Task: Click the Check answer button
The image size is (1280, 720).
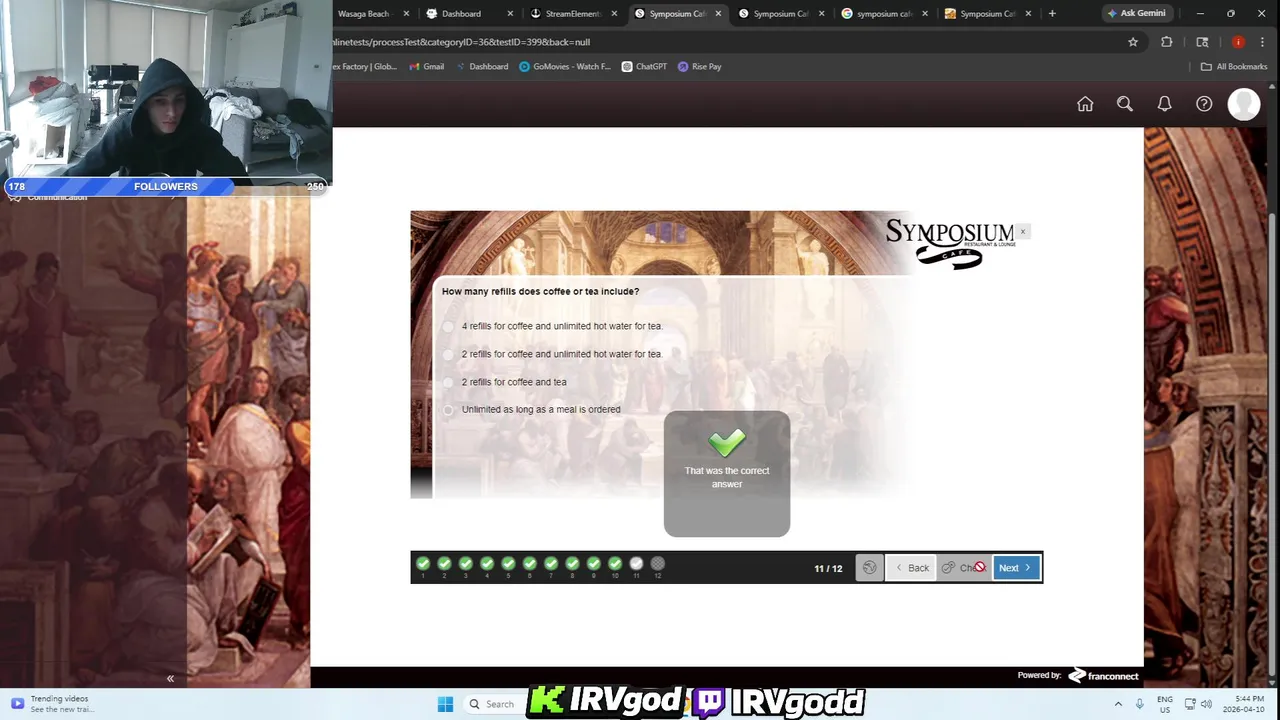Action: click(x=964, y=568)
